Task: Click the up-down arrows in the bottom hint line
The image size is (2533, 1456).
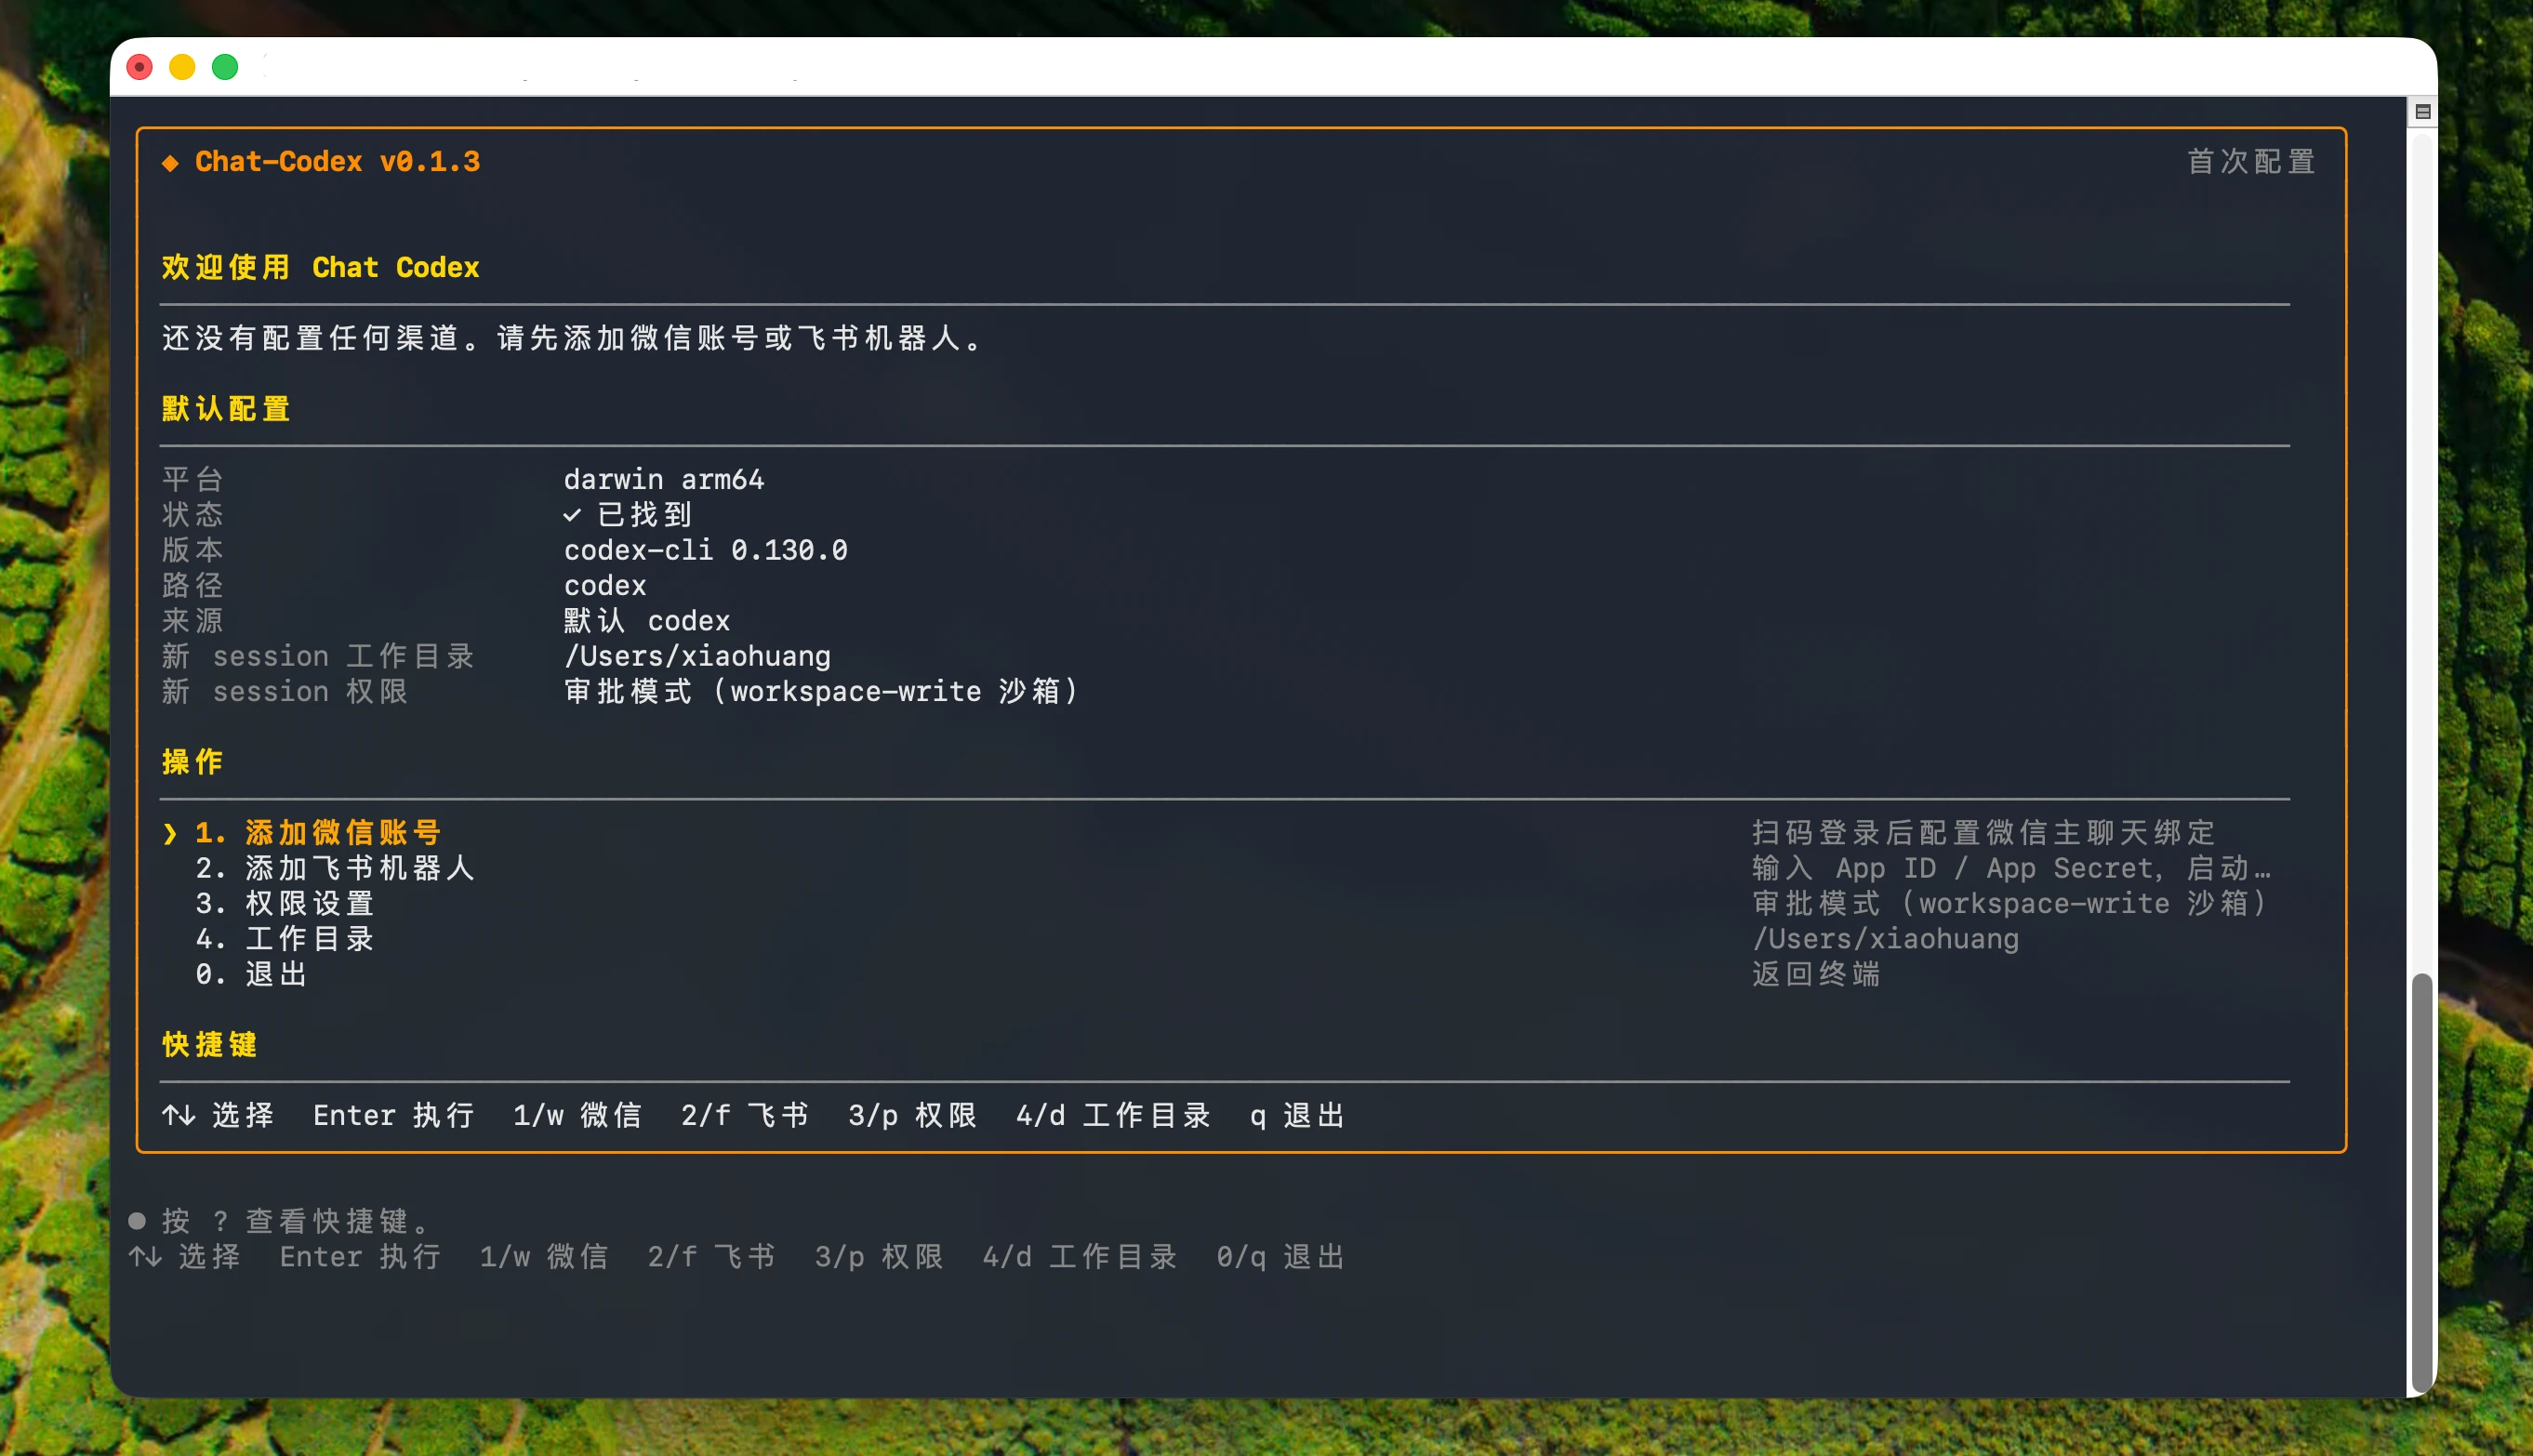Action: pyautogui.click(x=145, y=1257)
